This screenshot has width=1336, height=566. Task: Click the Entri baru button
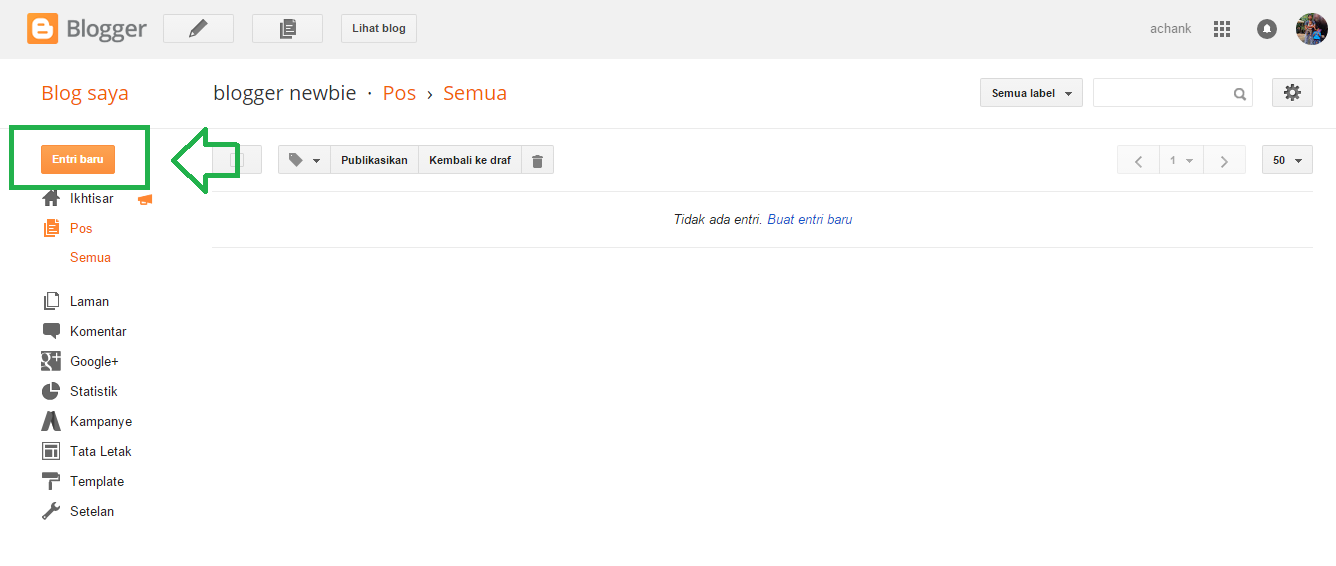78,160
